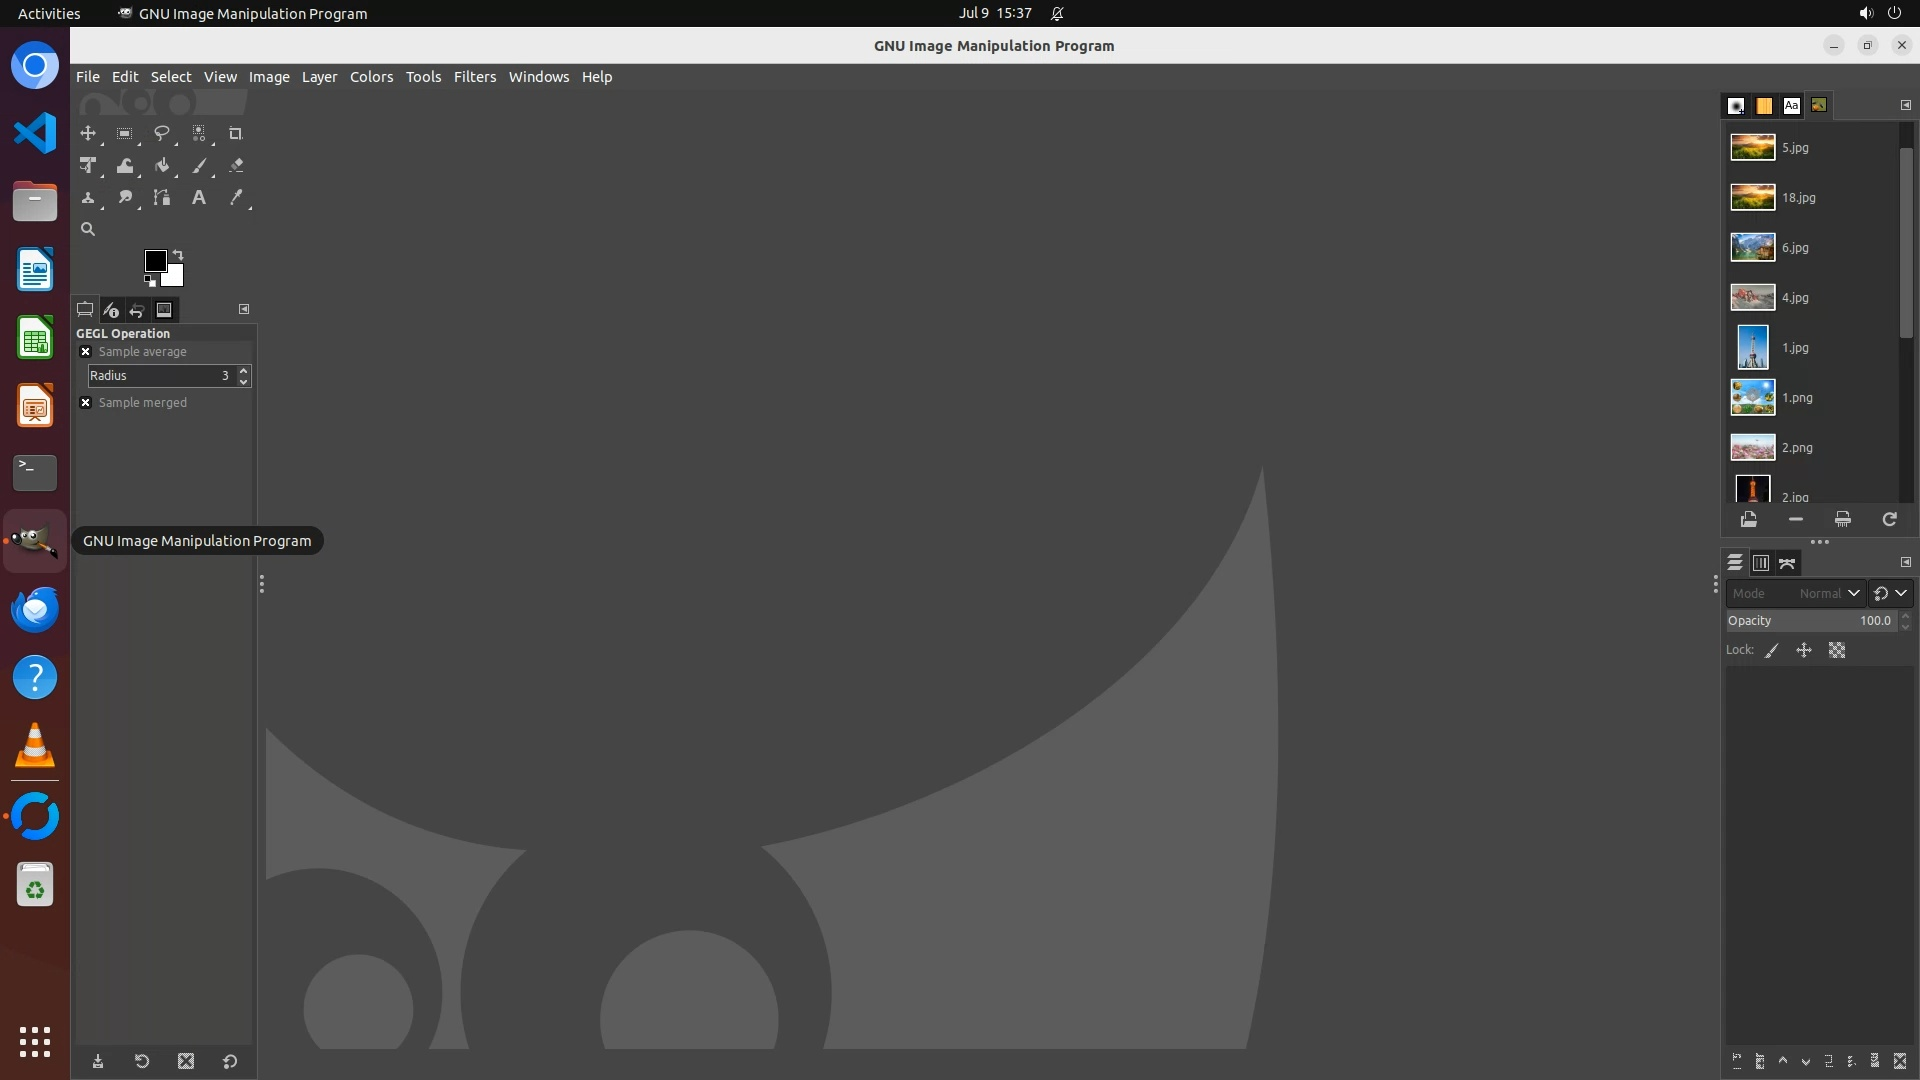The height and width of the screenshot is (1080, 1920).
Task: Select the Eraser tool
Action: coord(236,166)
